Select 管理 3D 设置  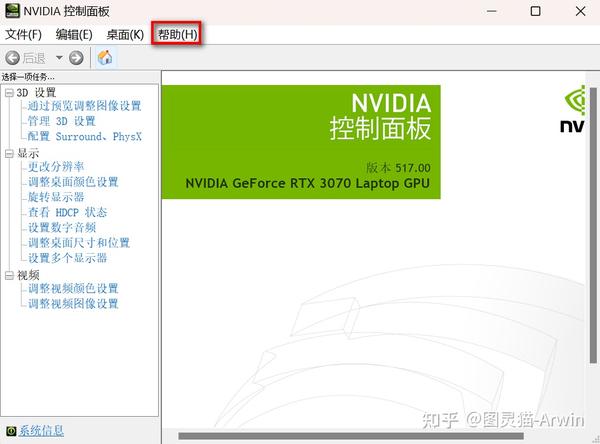[x=62, y=121]
